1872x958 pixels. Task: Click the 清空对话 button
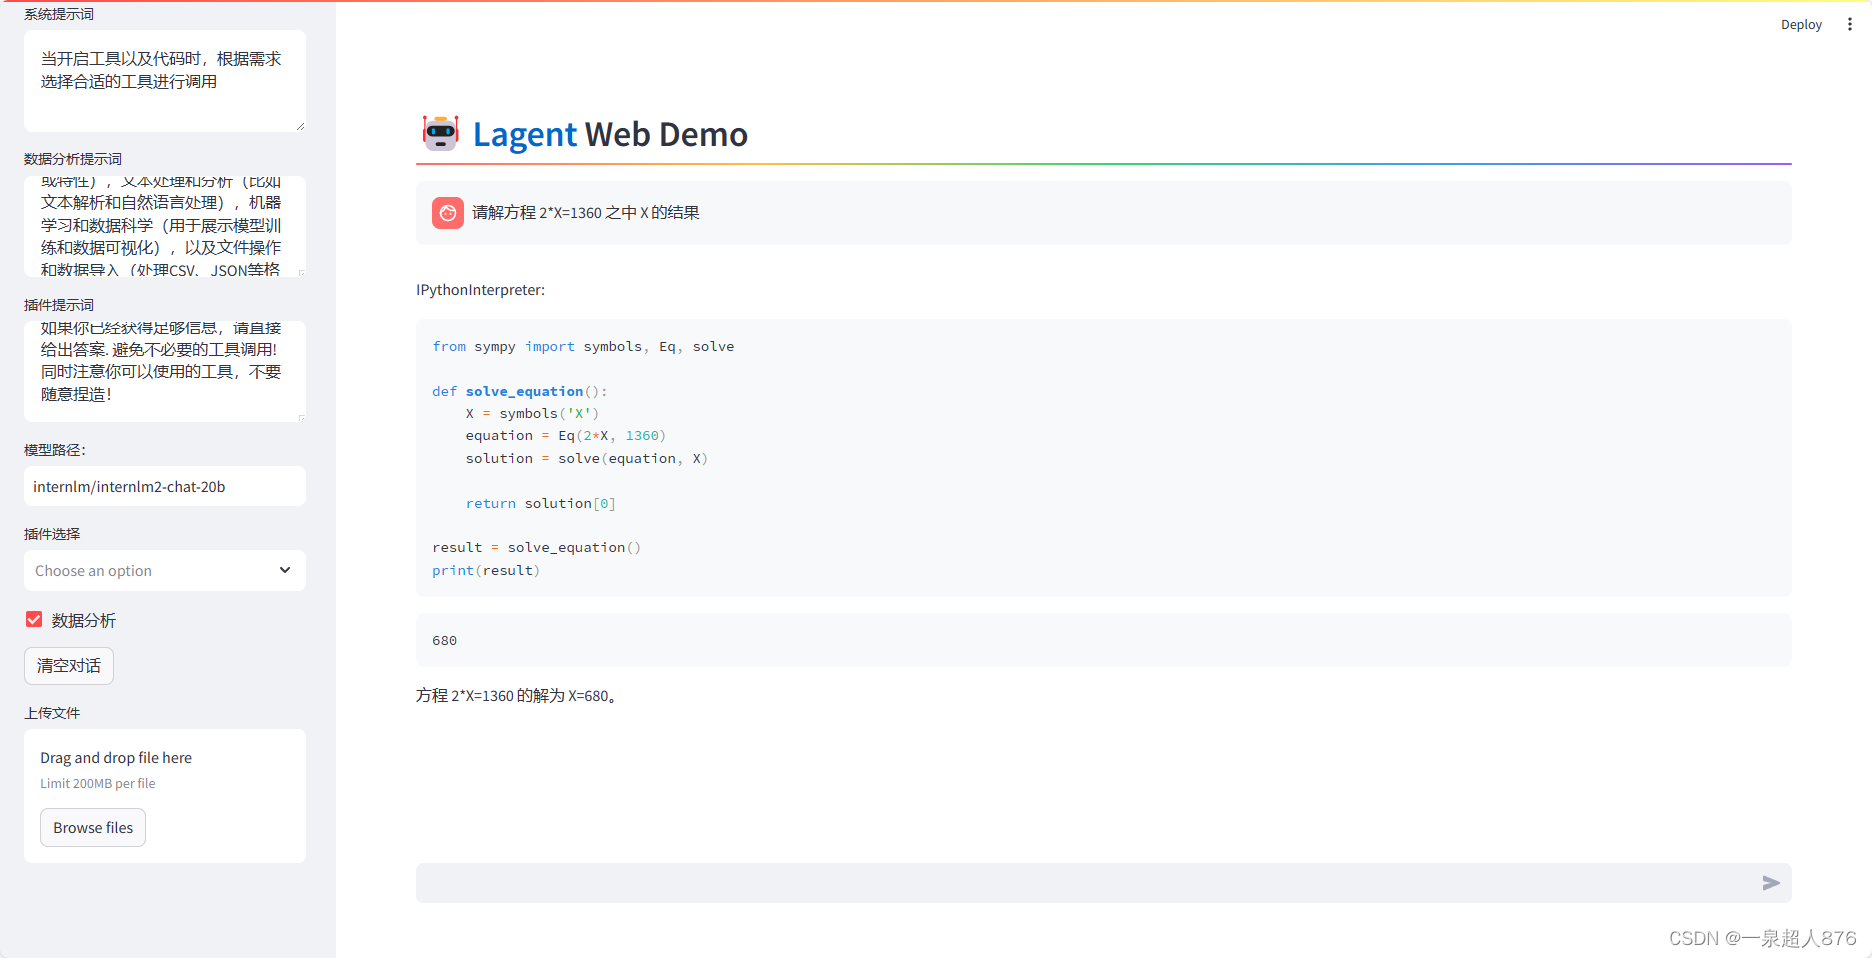[x=69, y=666]
